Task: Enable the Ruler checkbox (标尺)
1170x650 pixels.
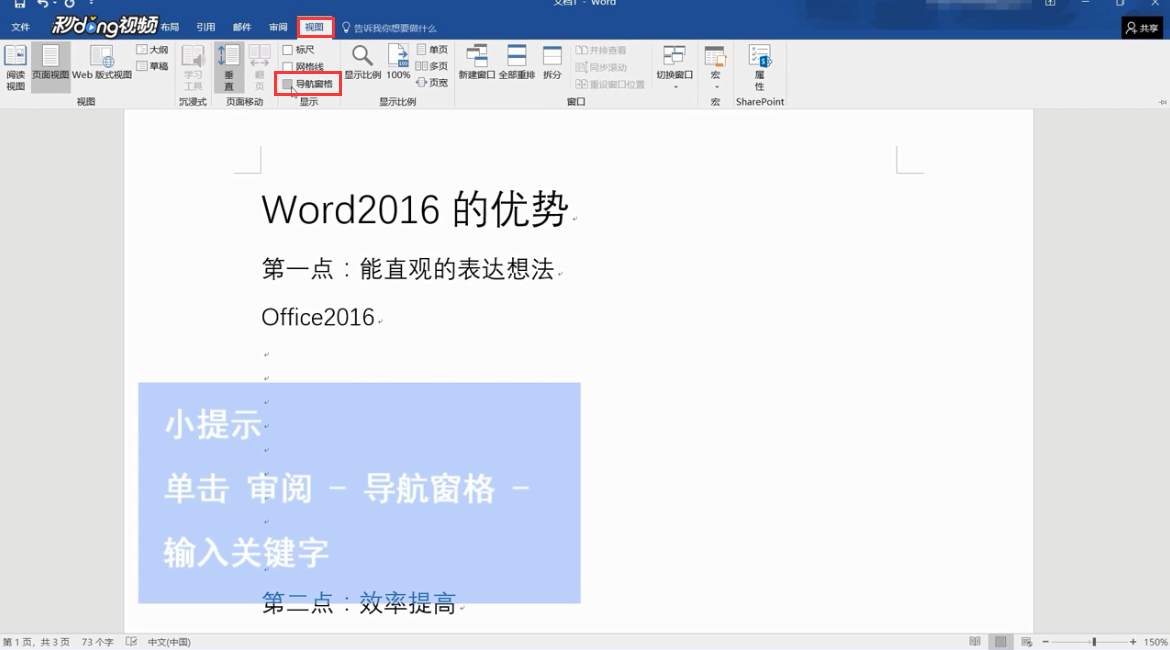Action: pos(287,50)
